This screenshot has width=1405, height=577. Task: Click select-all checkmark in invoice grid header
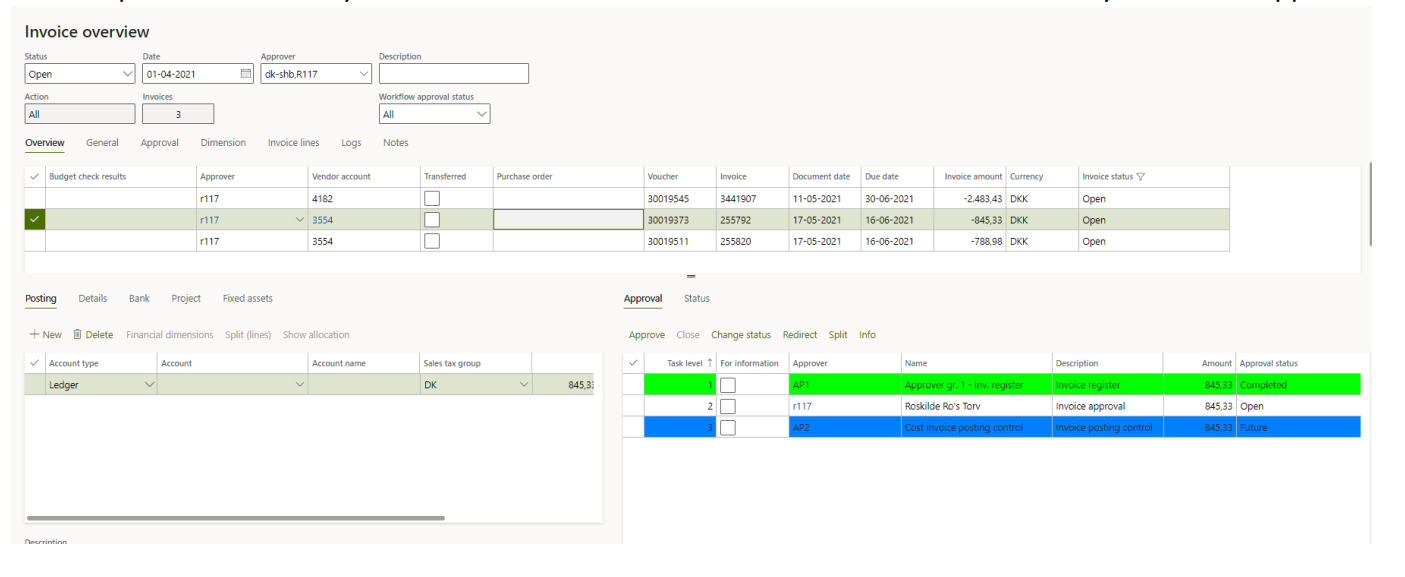pyautogui.click(x=35, y=177)
